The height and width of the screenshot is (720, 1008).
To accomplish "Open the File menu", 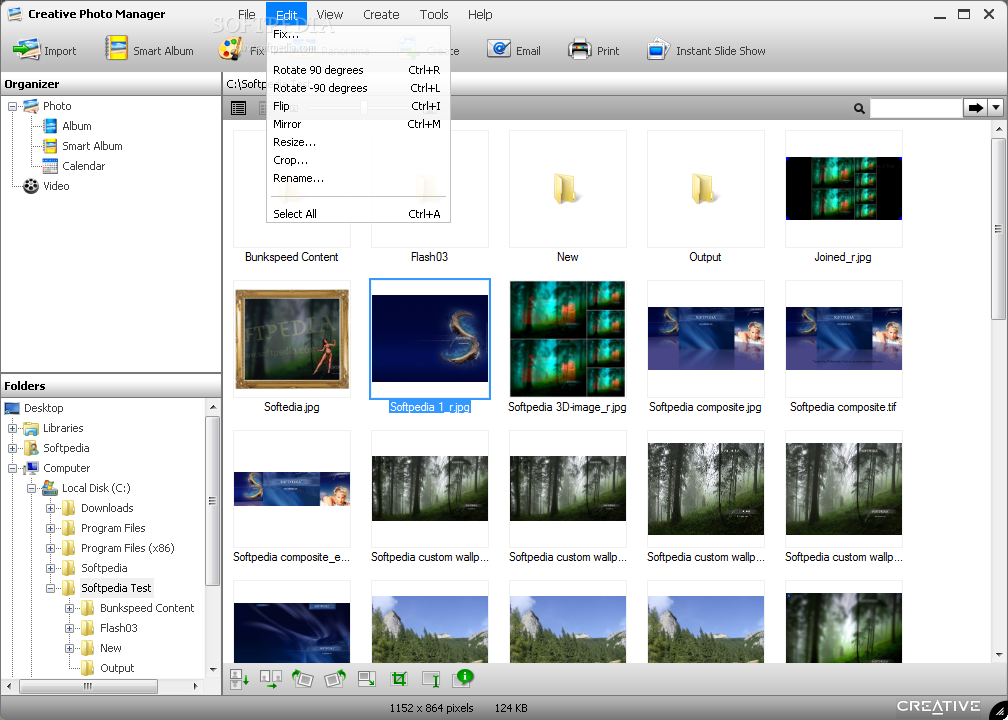I will click(246, 14).
